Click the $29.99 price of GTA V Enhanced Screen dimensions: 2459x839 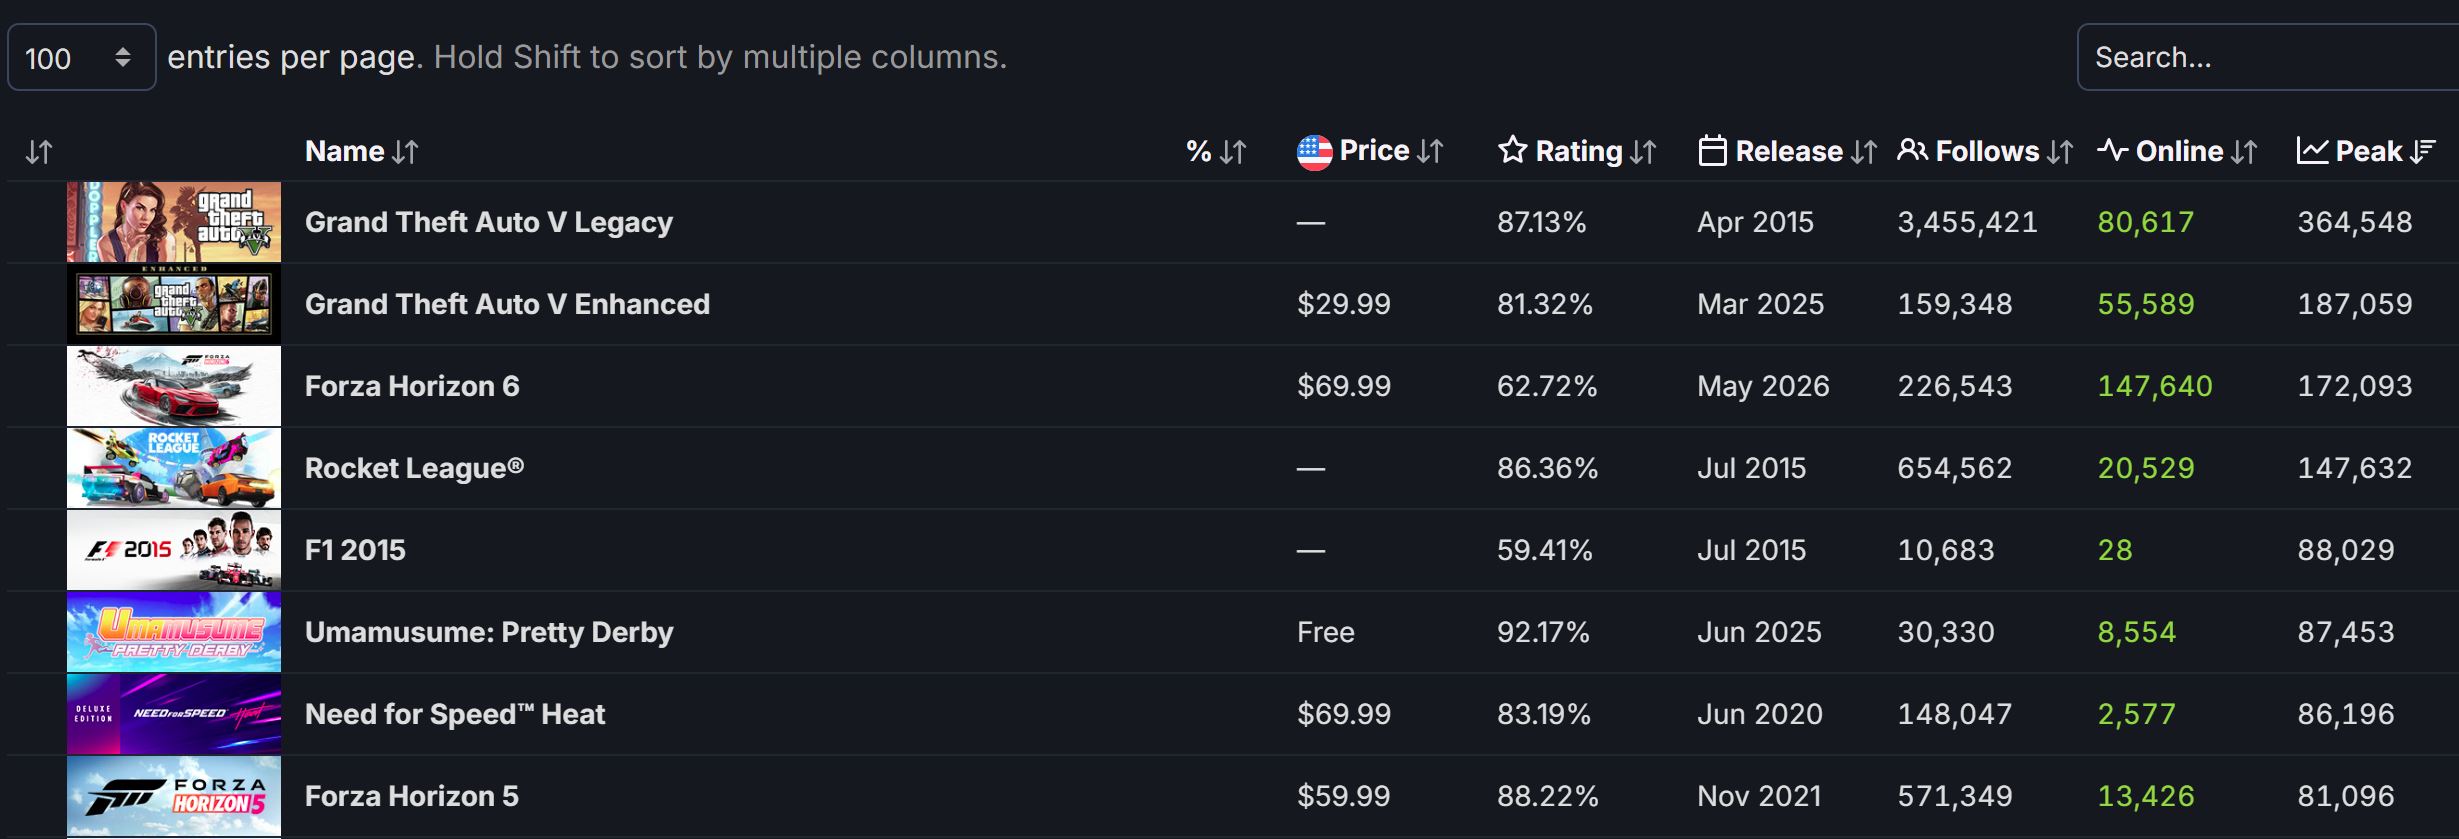(x=1344, y=304)
